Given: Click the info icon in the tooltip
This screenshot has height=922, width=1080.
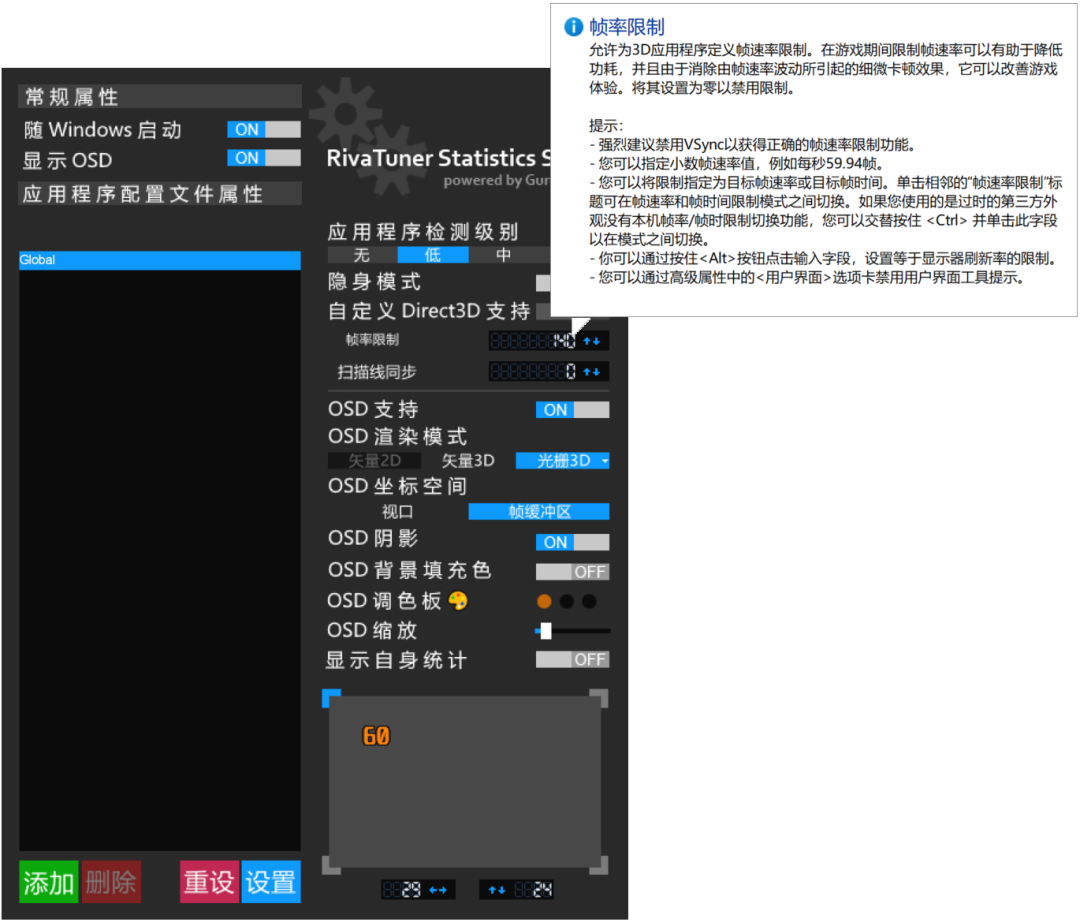Looking at the screenshot, I should coord(573,27).
